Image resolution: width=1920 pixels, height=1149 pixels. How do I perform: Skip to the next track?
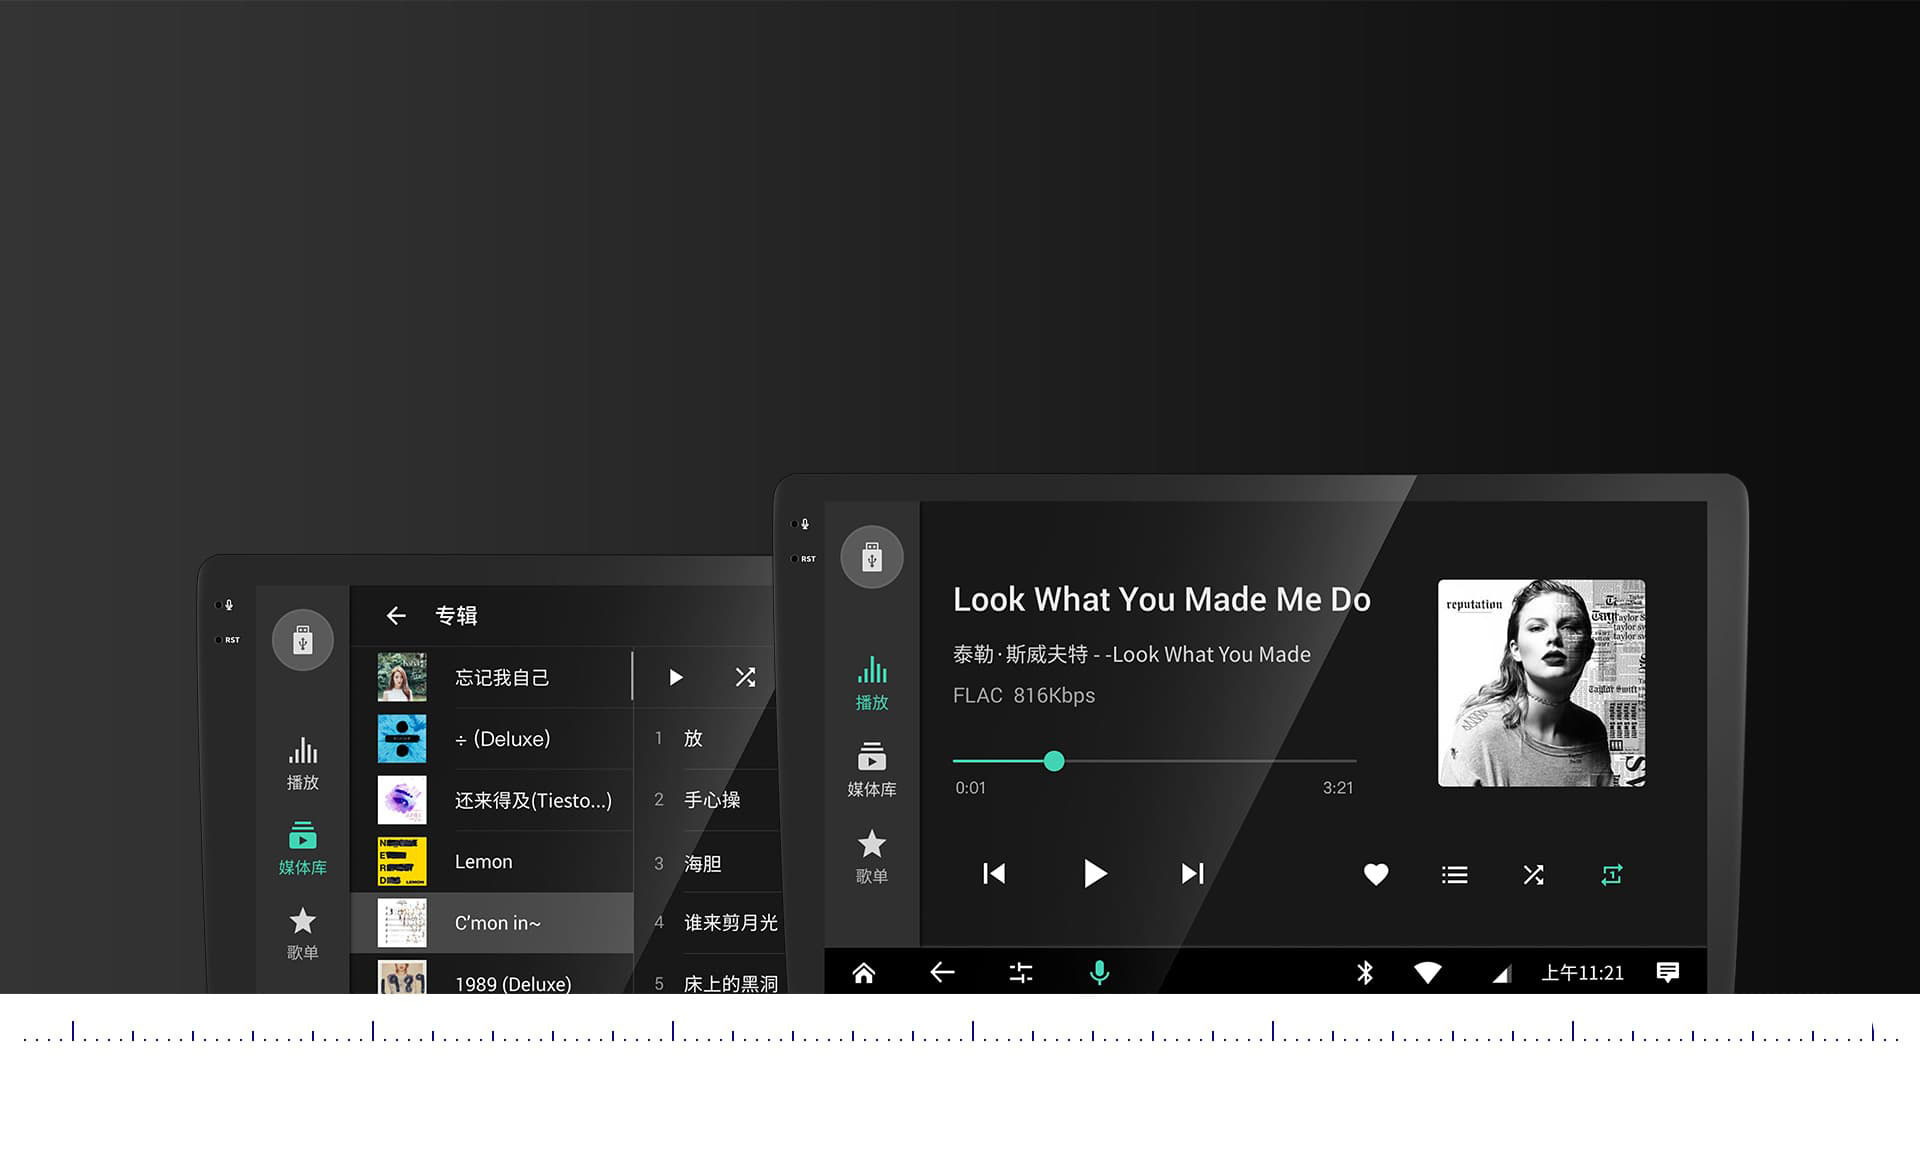tap(1192, 874)
